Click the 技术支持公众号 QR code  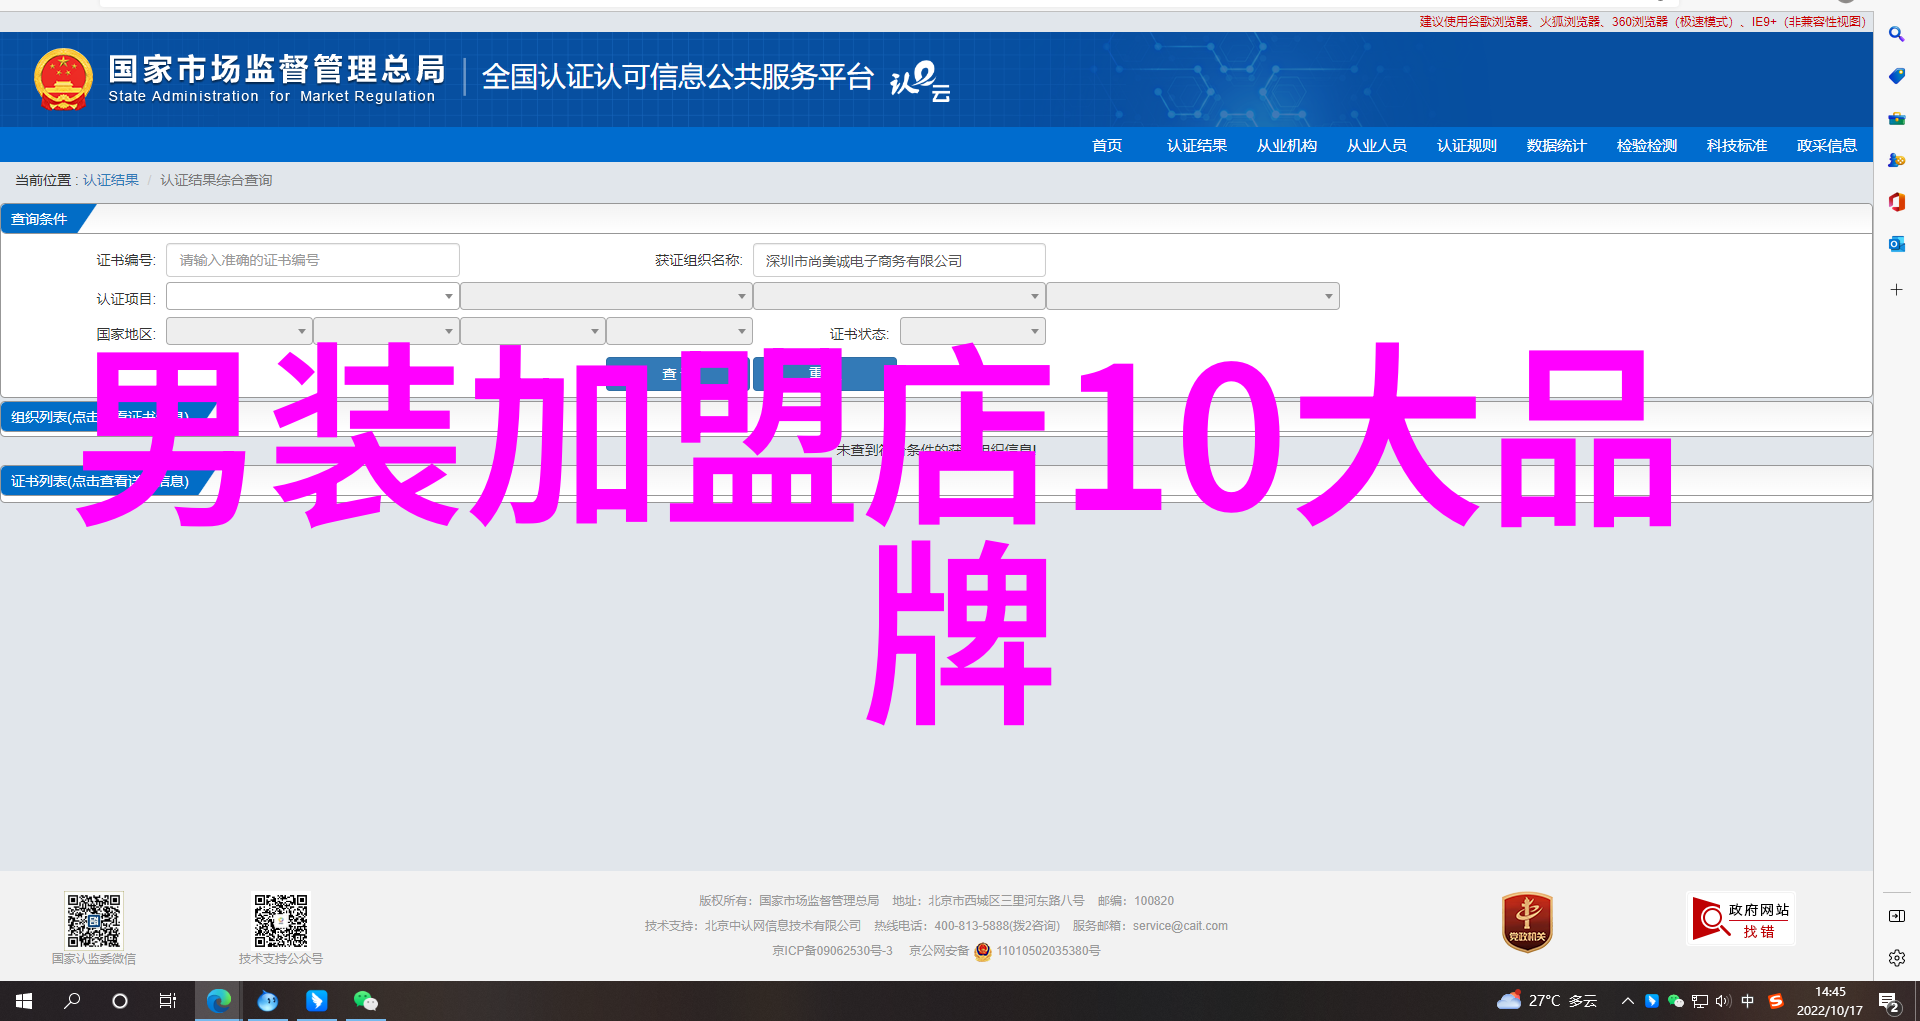[x=281, y=920]
